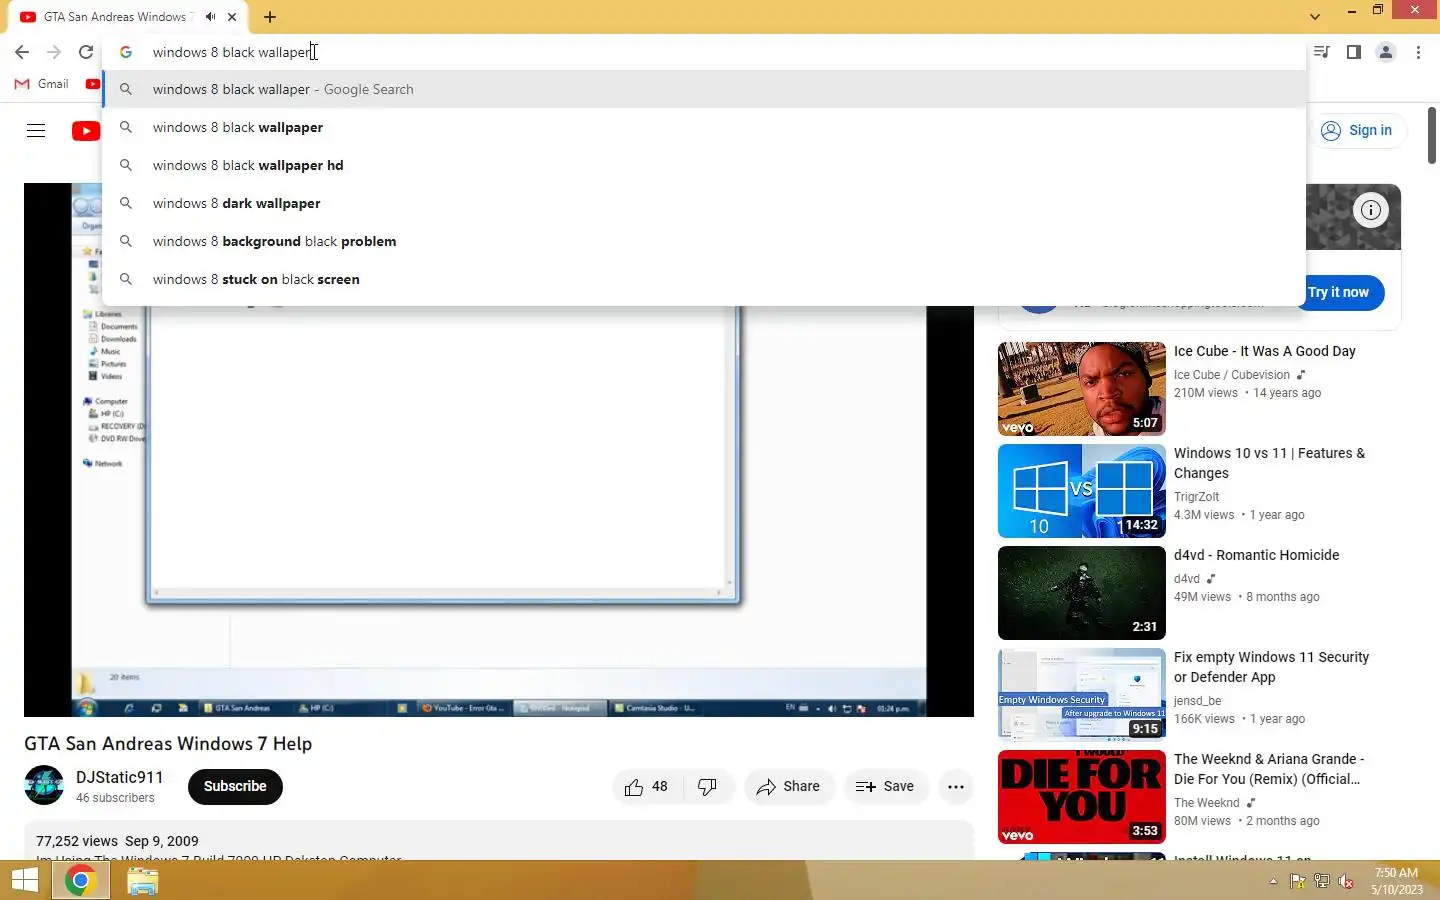Open 'Windows 10 vs 11' video thumbnail

pyautogui.click(x=1082, y=491)
